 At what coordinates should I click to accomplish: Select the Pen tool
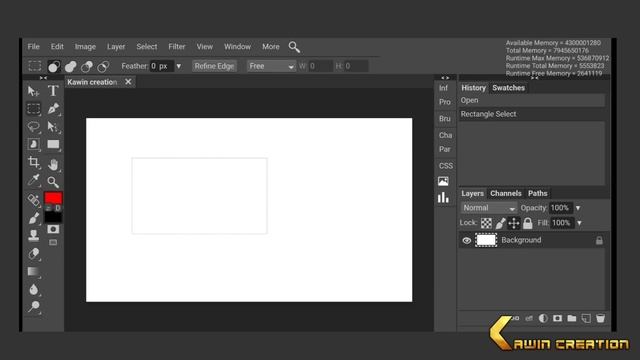[53, 109]
